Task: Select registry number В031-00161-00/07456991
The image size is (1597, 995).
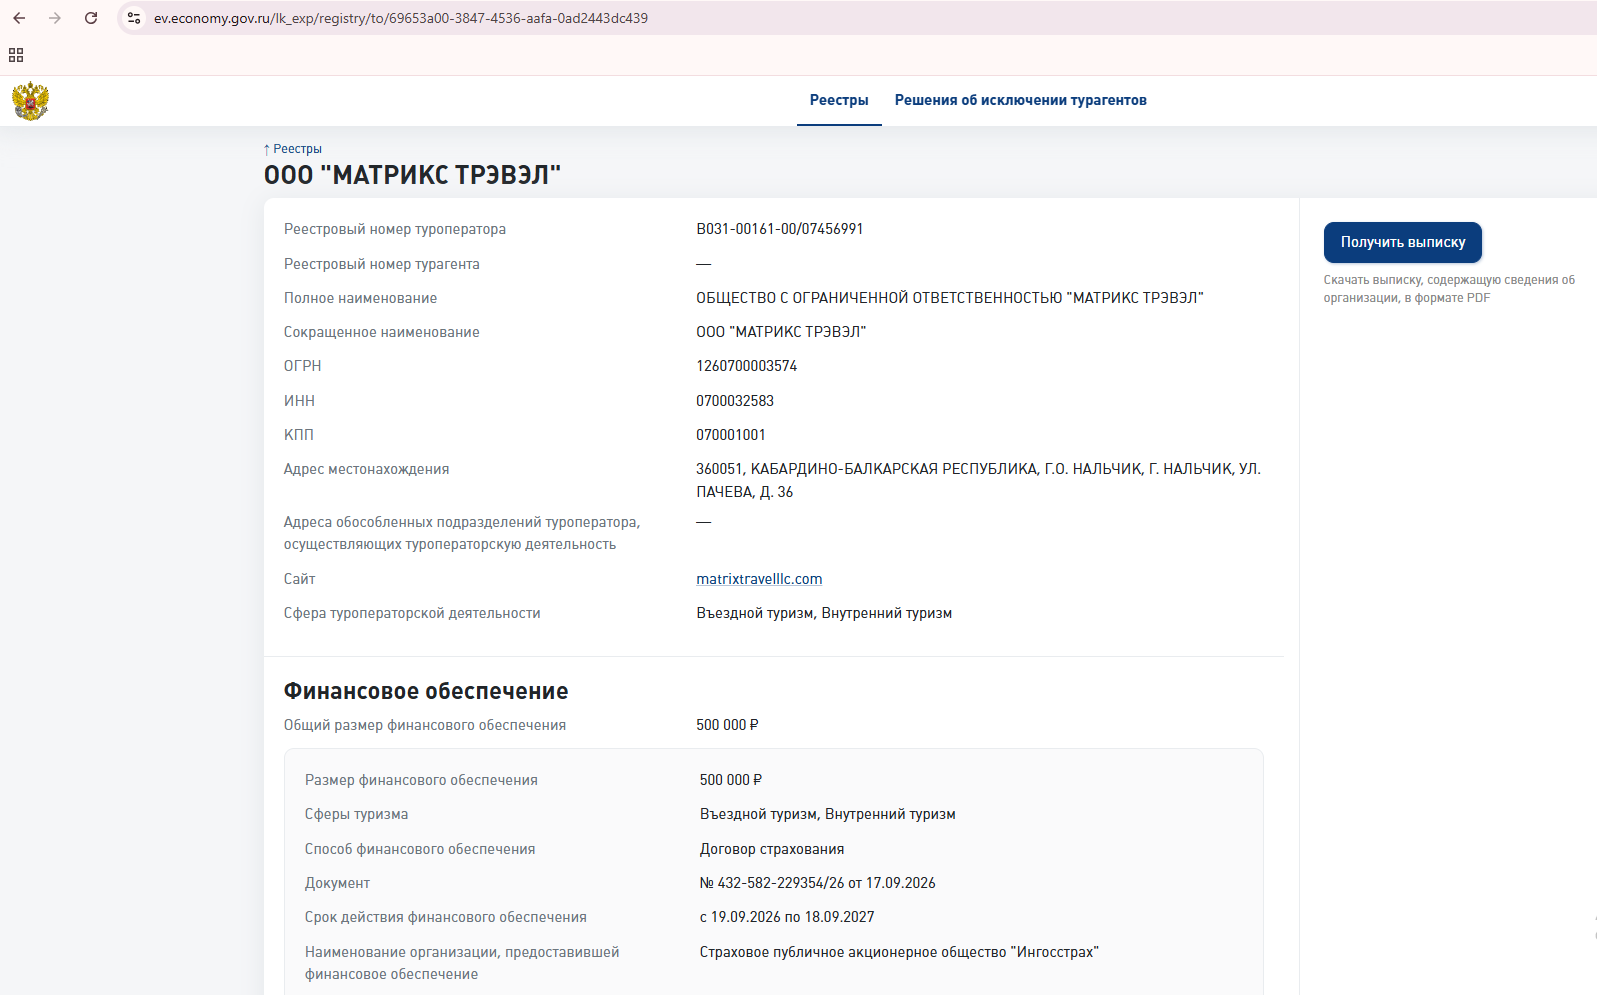Action: (x=780, y=229)
